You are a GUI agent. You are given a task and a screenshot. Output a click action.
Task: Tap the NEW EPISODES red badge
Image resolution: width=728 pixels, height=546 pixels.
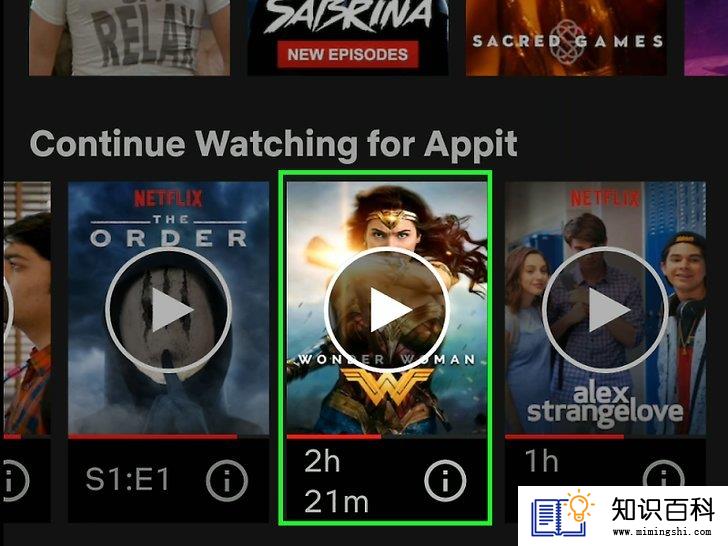[x=348, y=54]
